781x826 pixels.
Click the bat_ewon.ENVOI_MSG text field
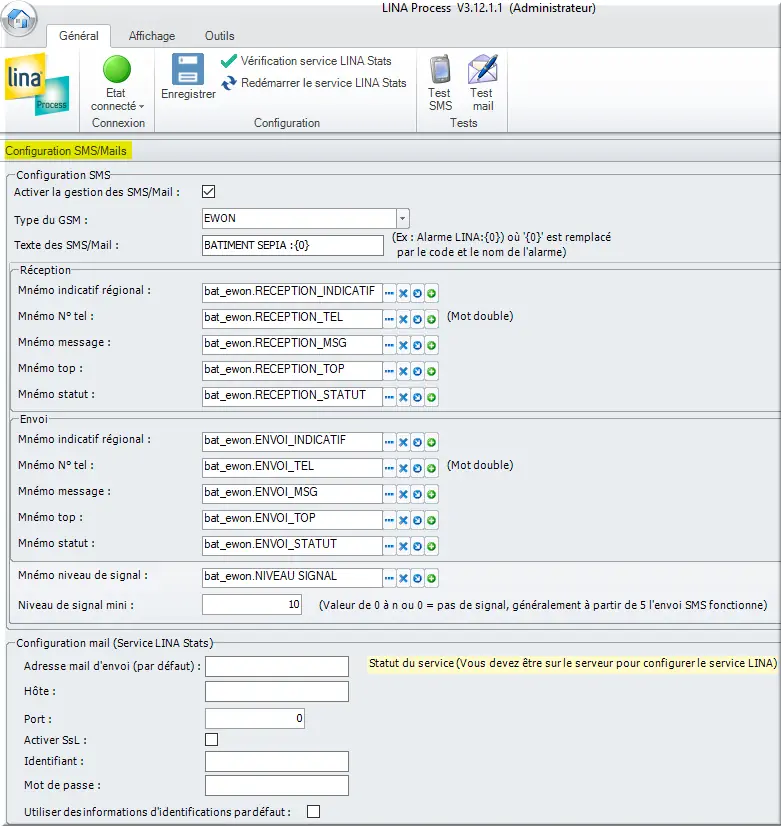coord(292,493)
